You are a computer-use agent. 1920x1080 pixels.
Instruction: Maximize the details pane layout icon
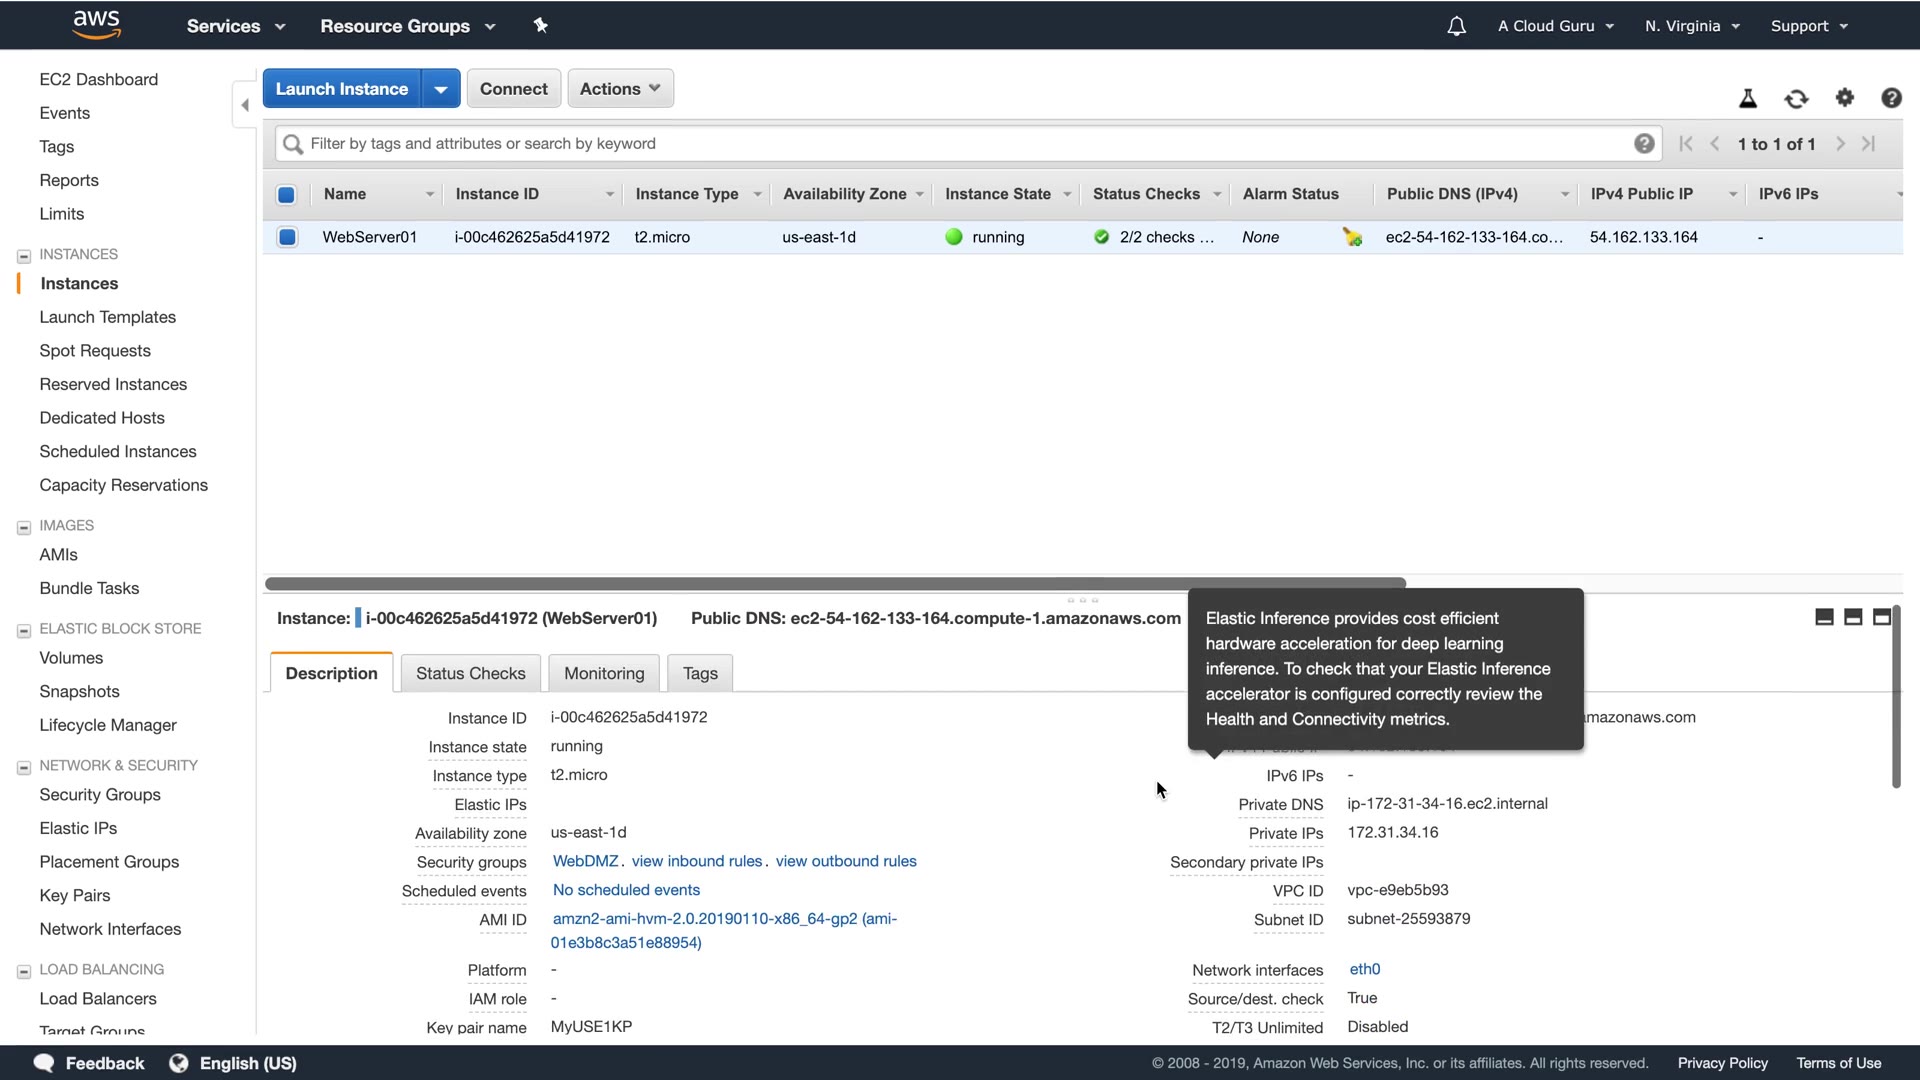tap(1881, 617)
